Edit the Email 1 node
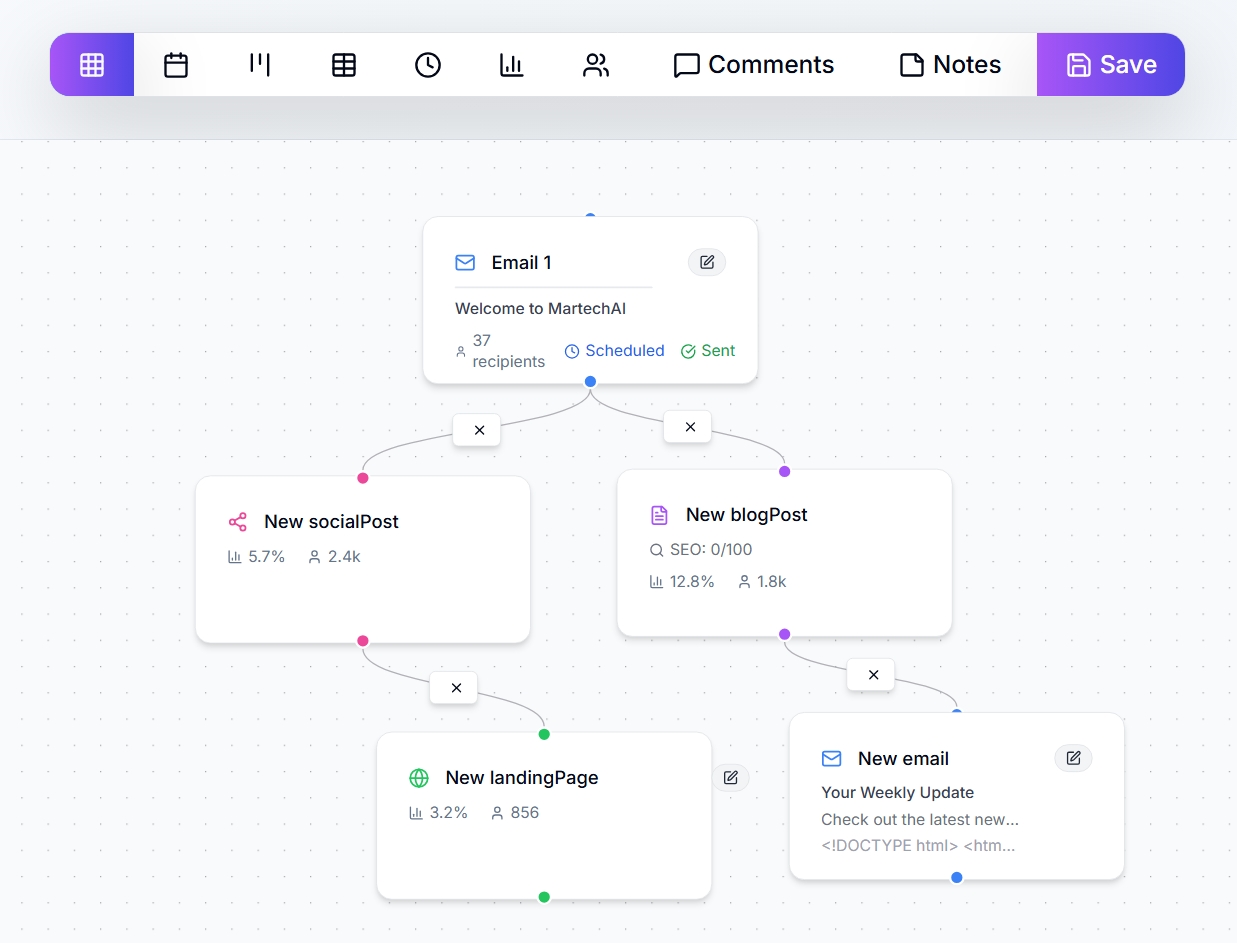1237x943 pixels. (707, 262)
